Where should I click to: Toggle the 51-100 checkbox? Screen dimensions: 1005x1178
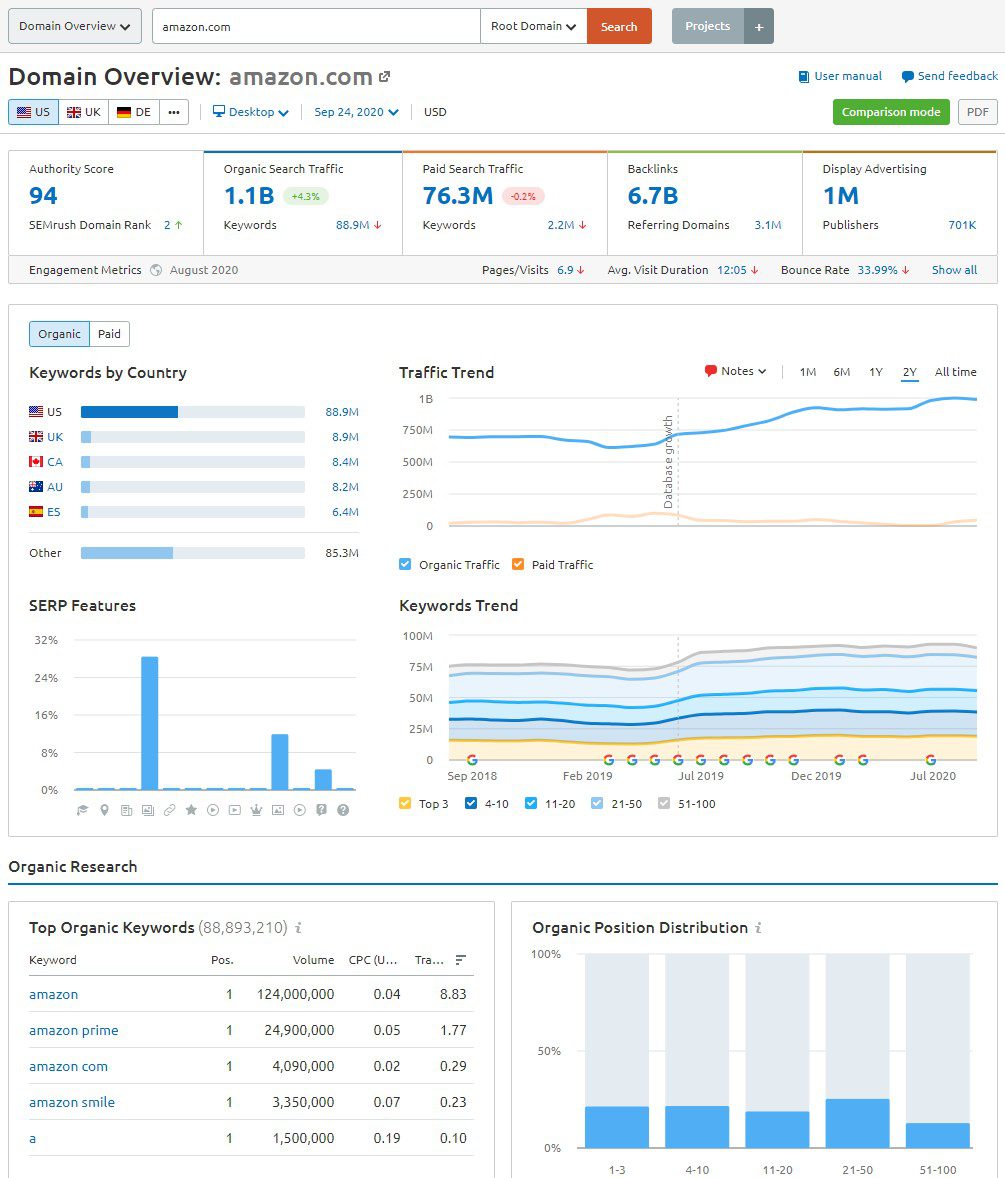(664, 803)
